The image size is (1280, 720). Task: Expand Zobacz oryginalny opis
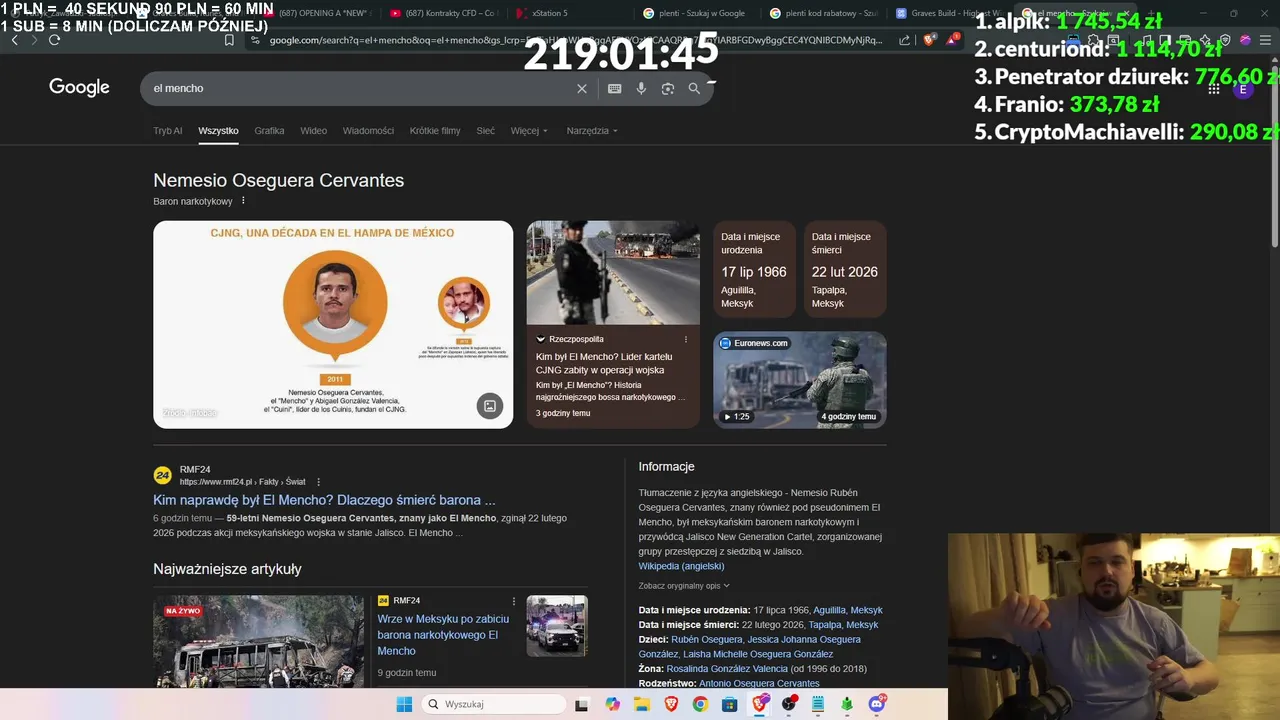click(684, 586)
